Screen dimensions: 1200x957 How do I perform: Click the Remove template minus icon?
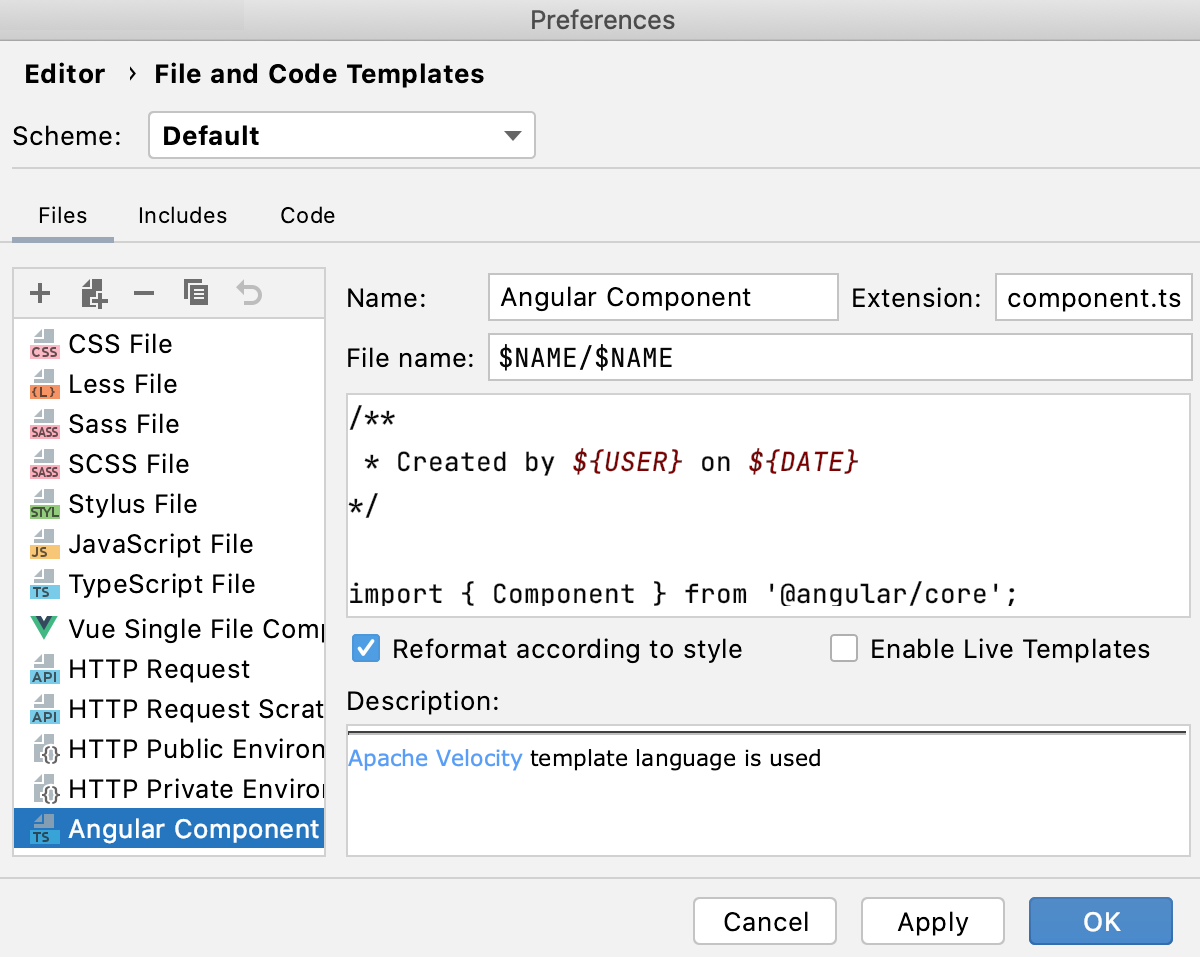pos(144,294)
